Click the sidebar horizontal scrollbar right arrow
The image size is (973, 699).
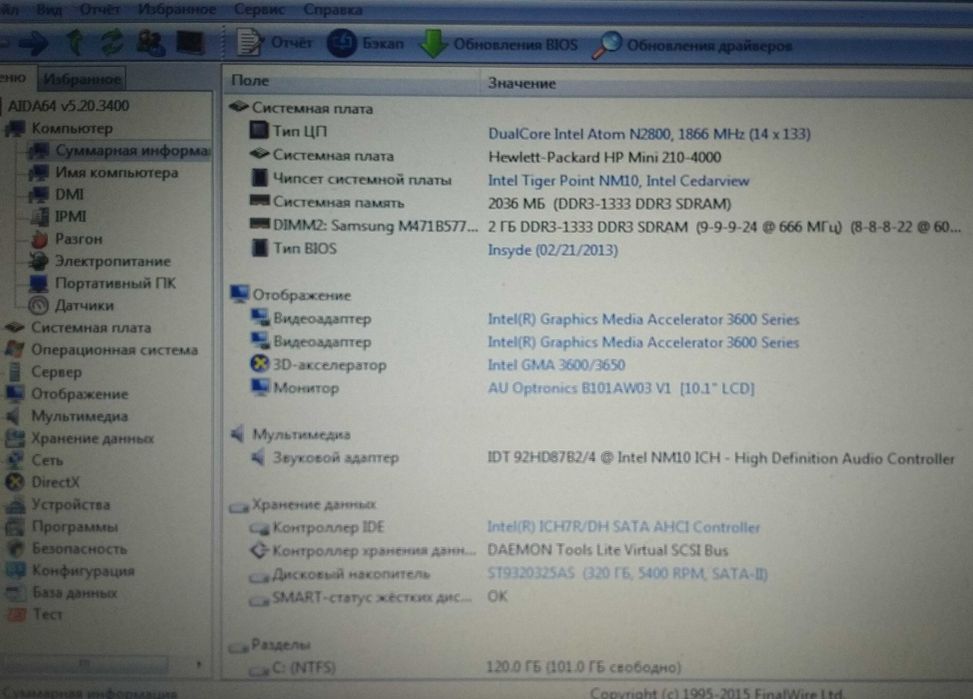199,664
